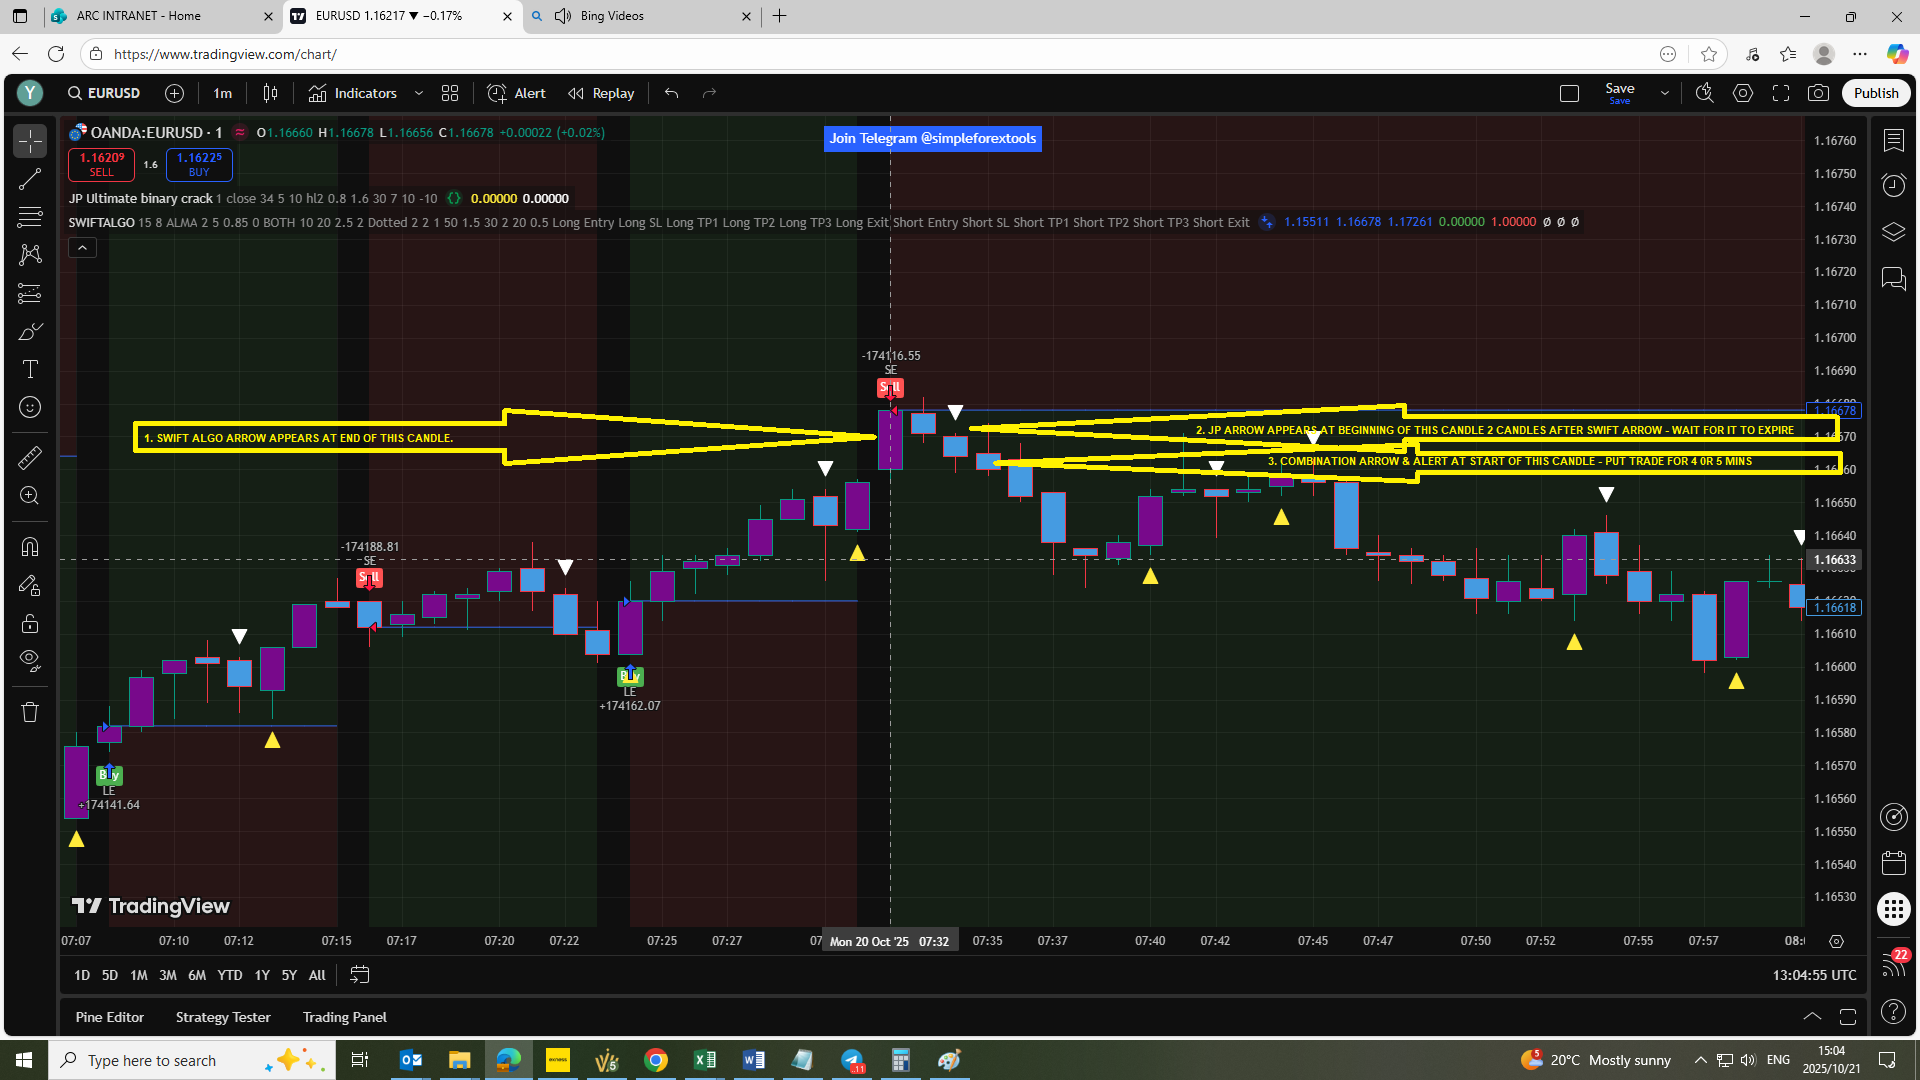
Task: Activate the measure ruler tool
Action: point(30,458)
